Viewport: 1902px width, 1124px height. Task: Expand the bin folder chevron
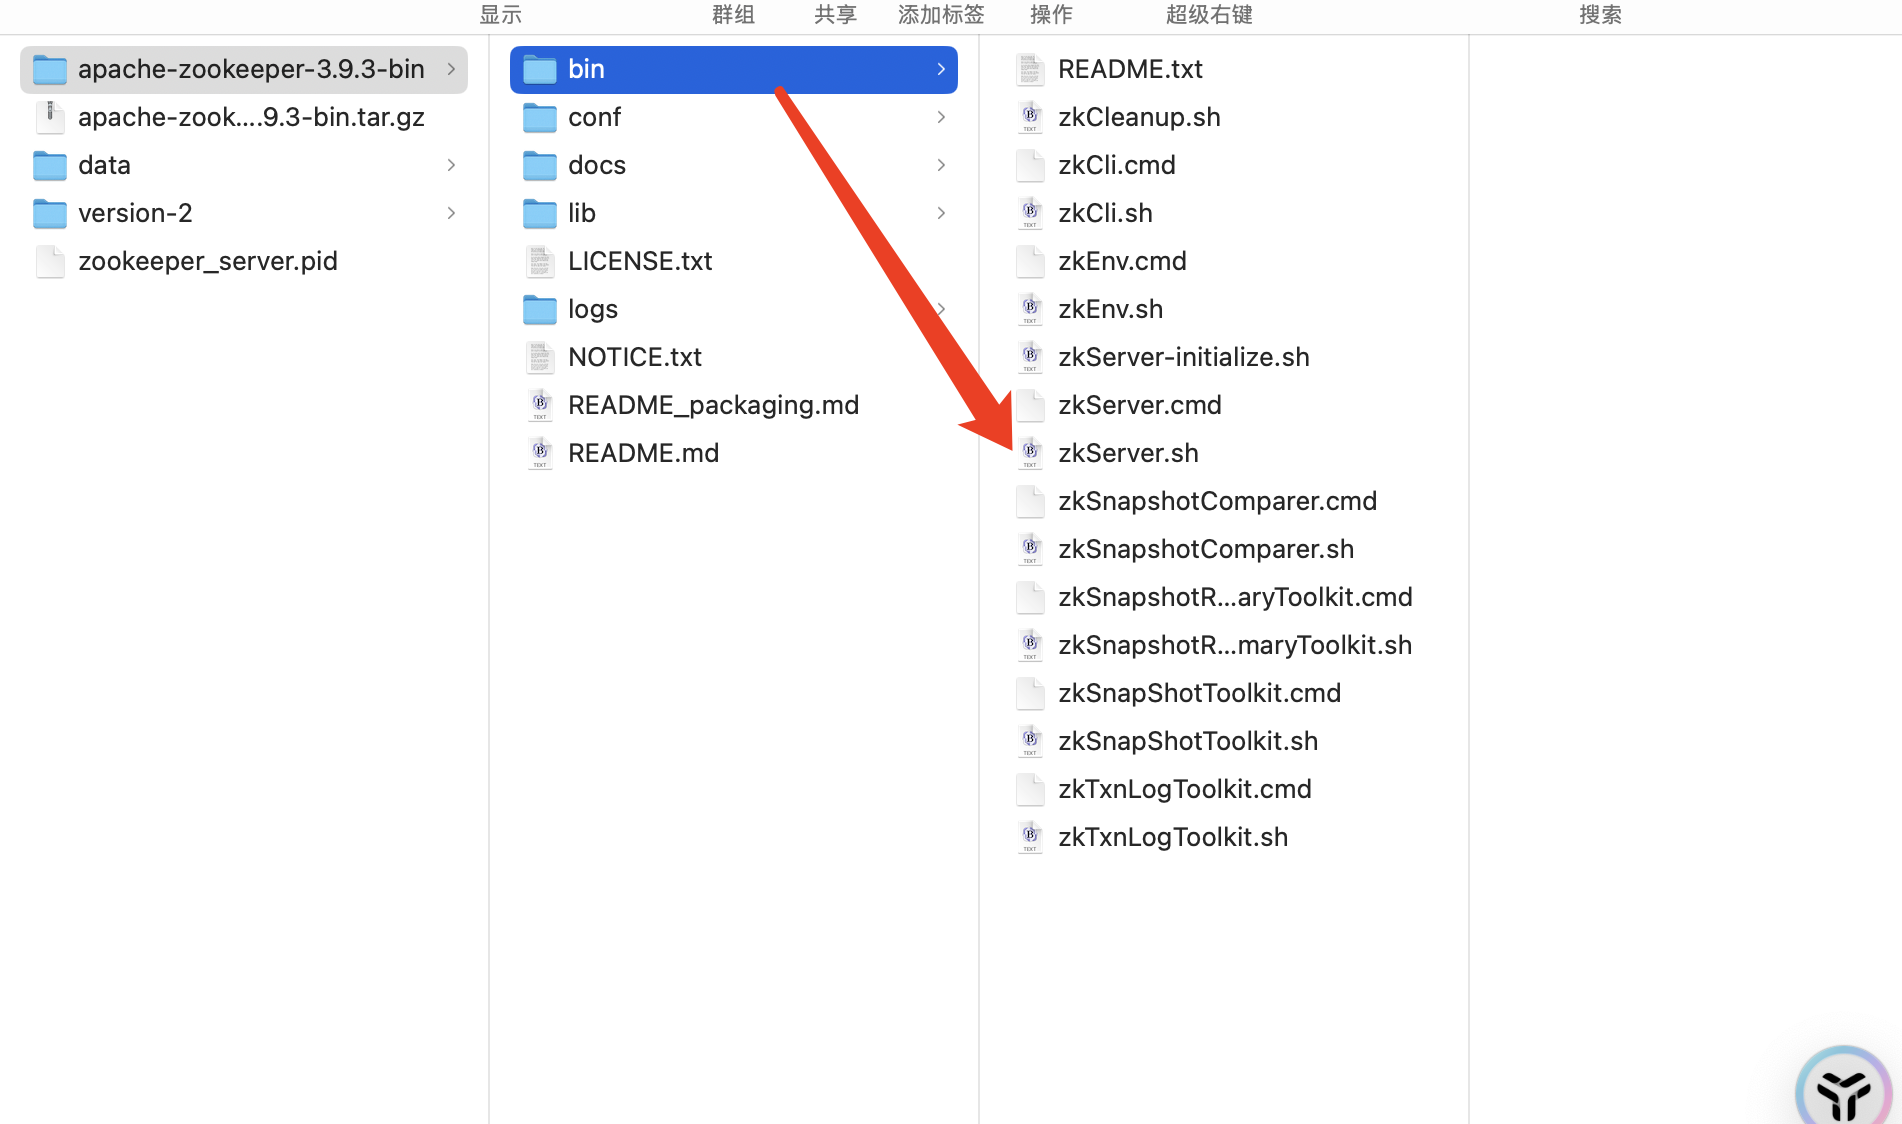(x=941, y=69)
